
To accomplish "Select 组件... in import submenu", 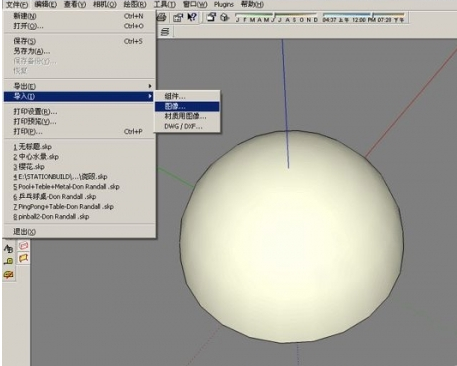I will coord(187,96).
